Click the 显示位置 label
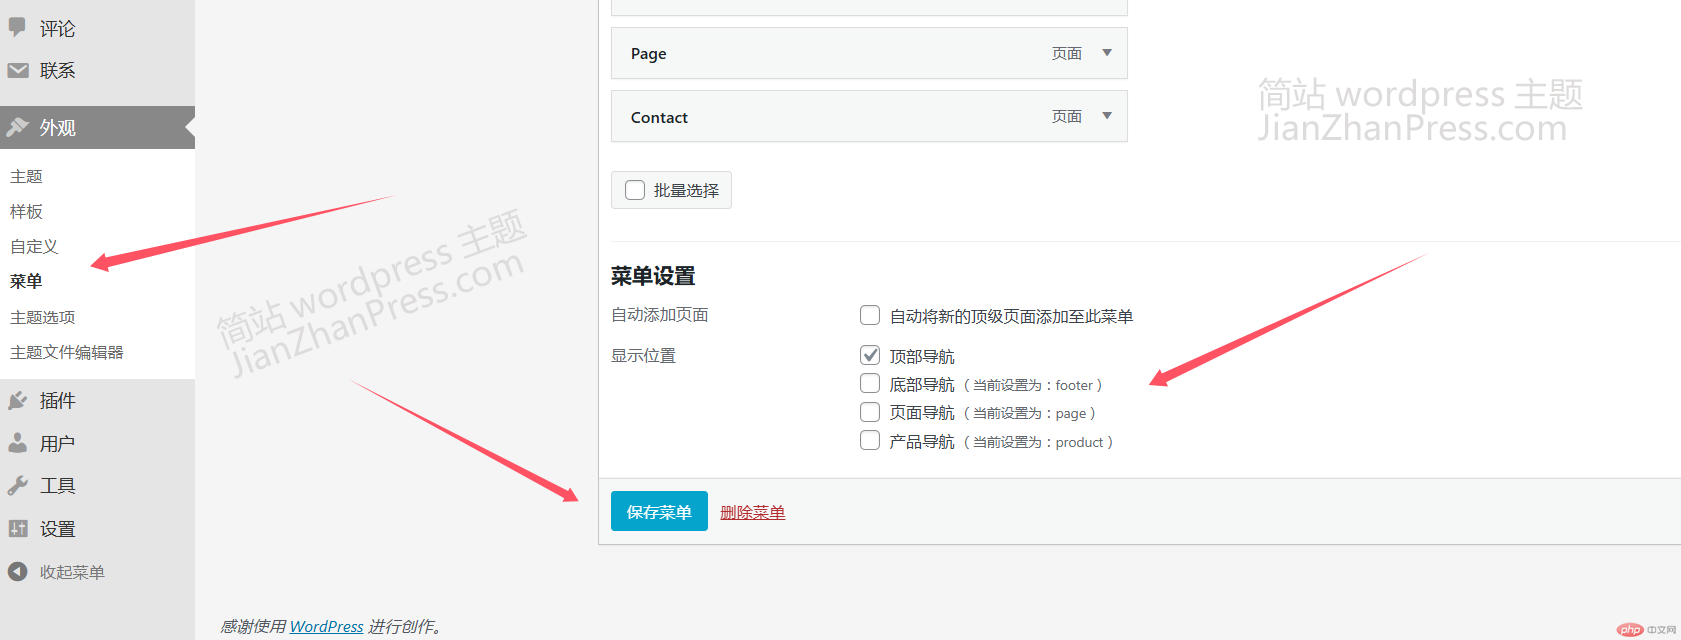This screenshot has width=1681, height=640. pos(644,356)
